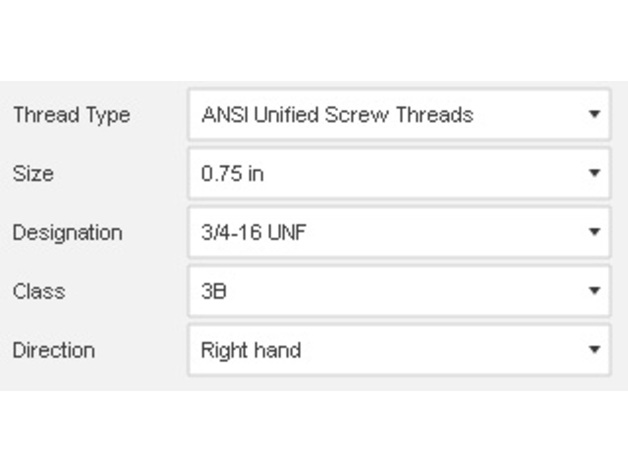Click the Class label

[38, 292]
